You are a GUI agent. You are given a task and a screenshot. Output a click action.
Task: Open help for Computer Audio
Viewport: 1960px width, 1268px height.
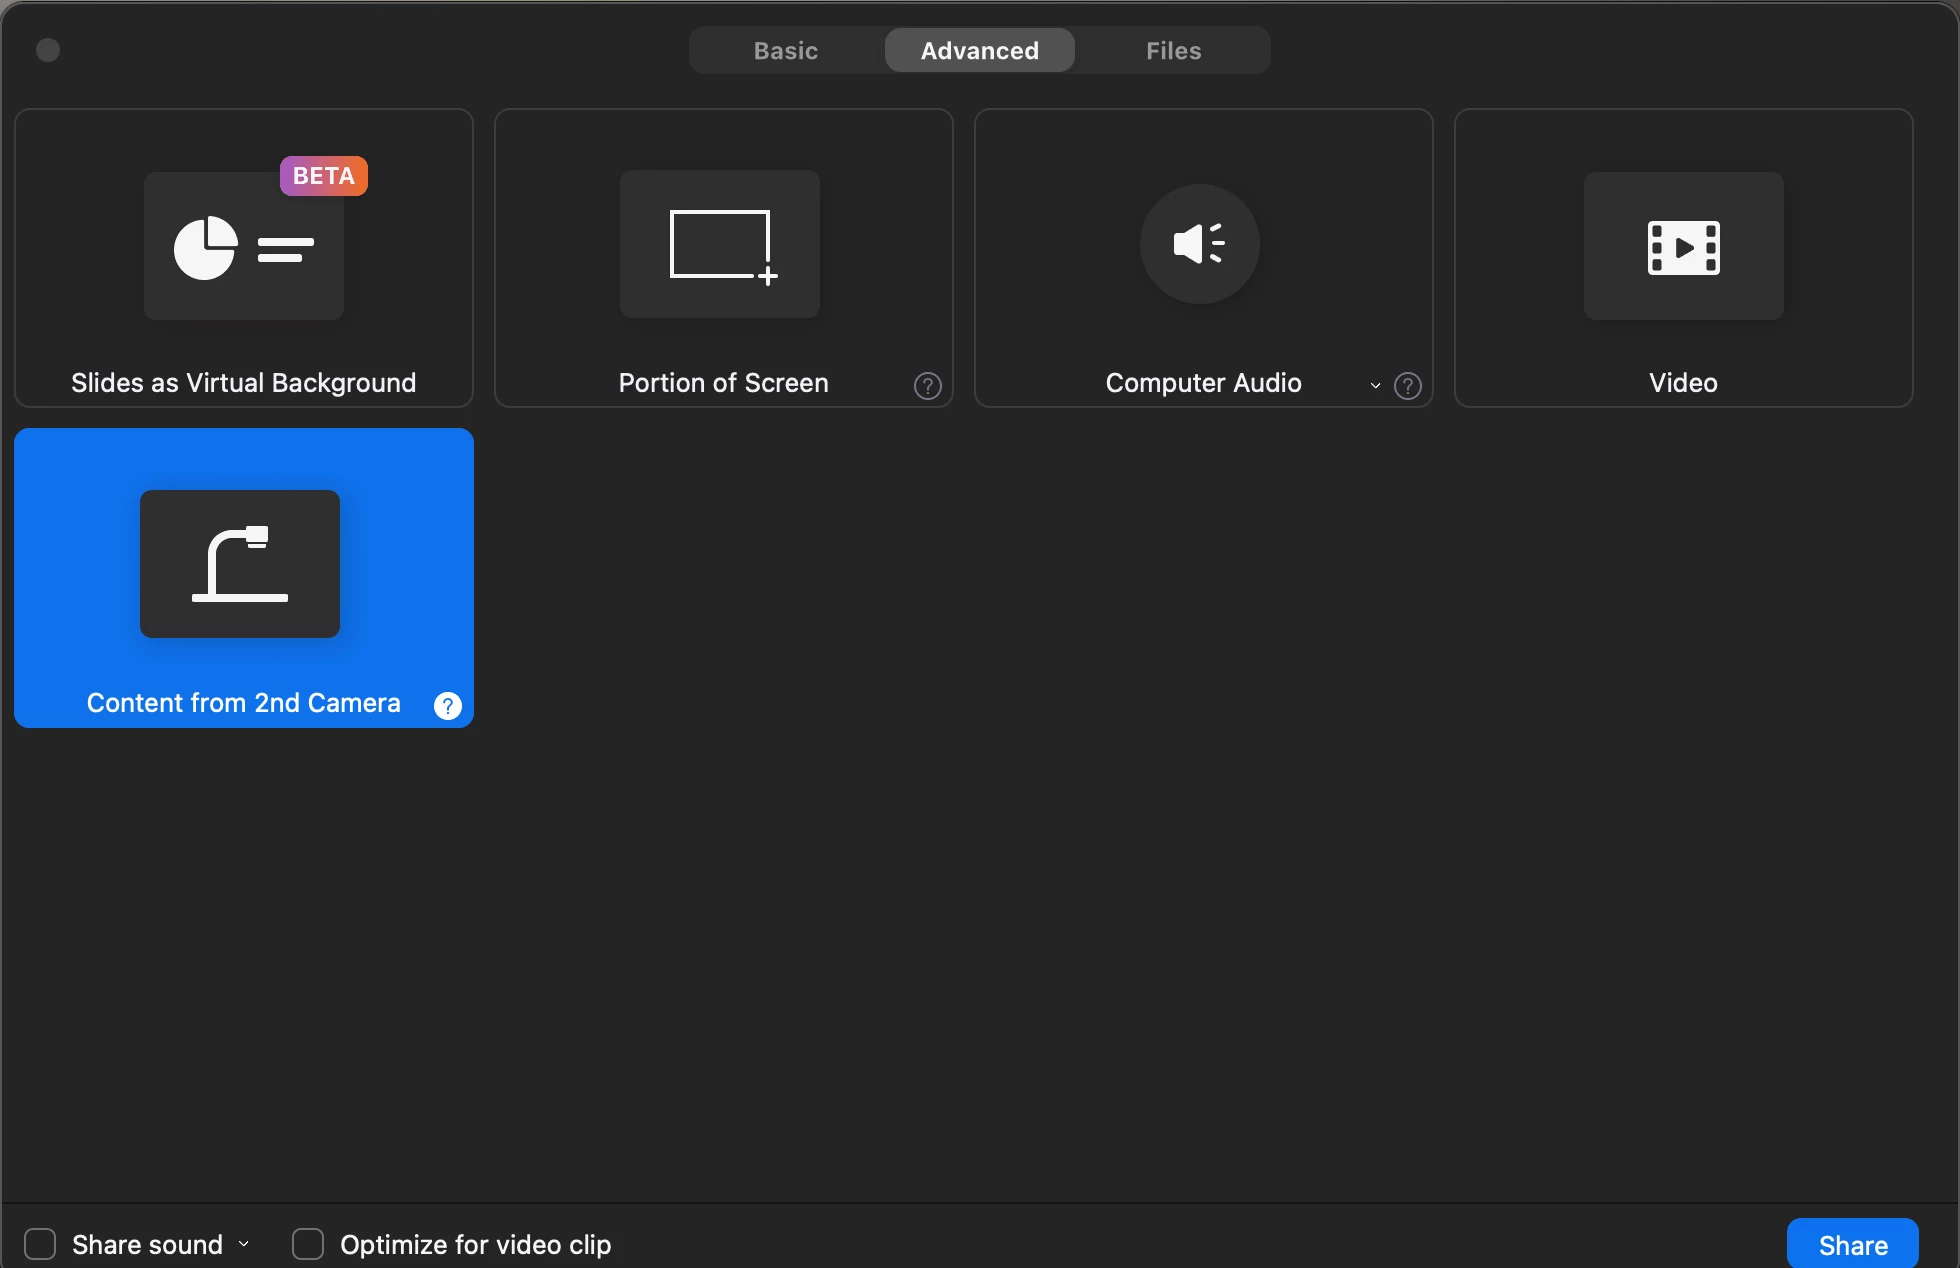coord(1407,386)
